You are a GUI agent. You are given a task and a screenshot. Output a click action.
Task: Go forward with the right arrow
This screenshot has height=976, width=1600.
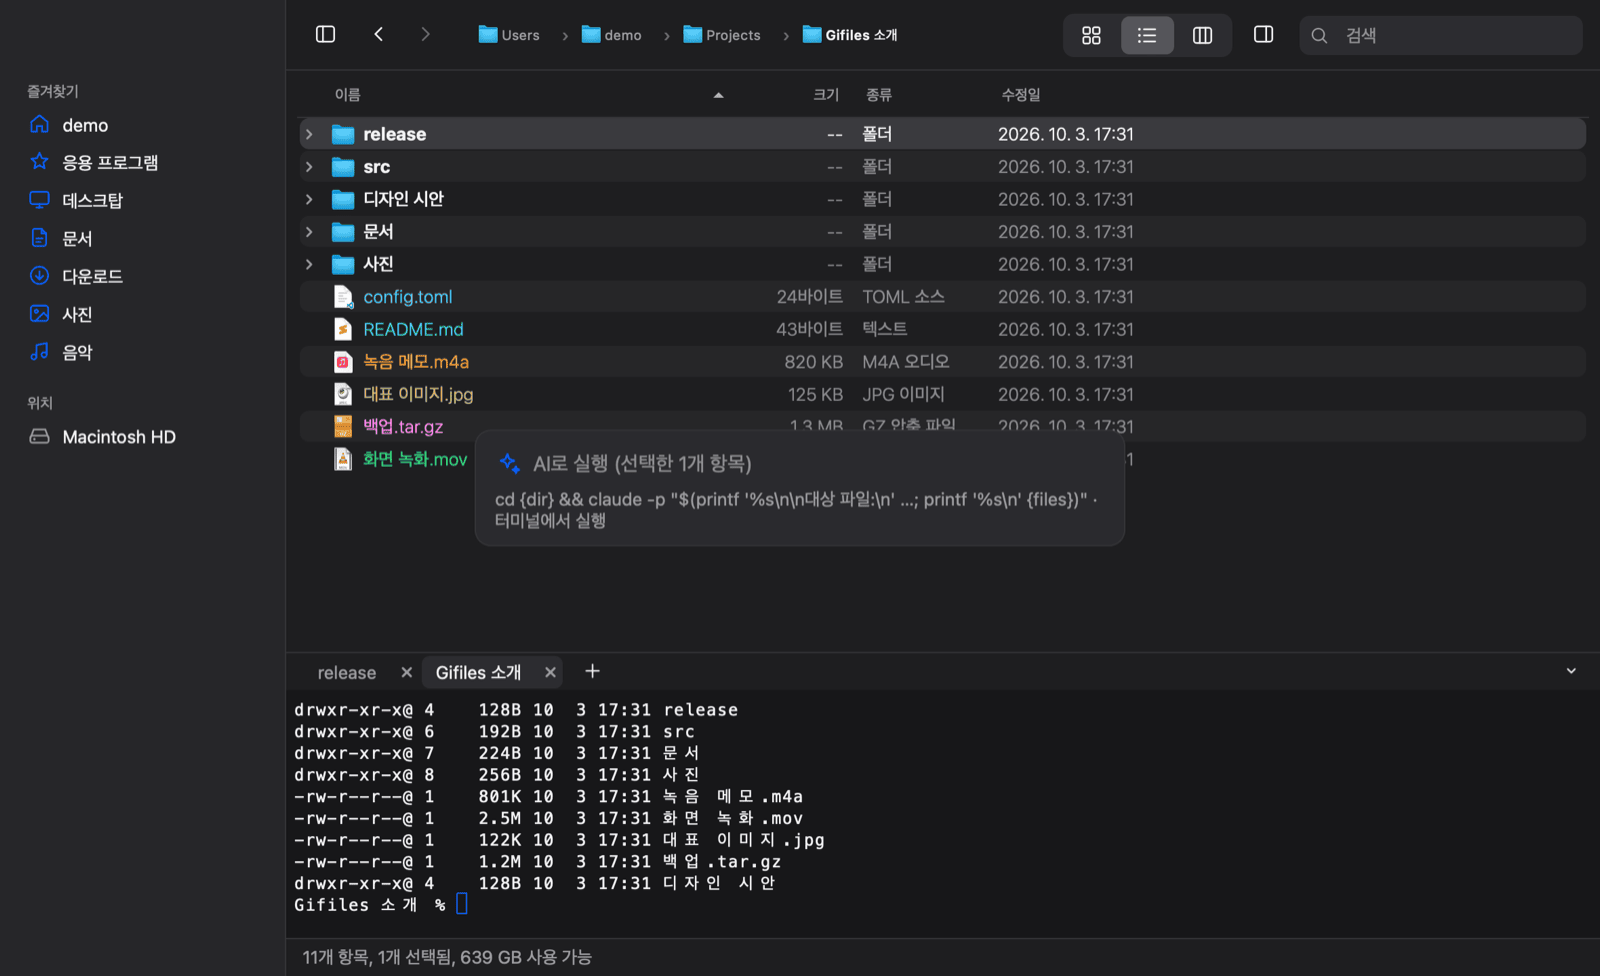point(426,34)
